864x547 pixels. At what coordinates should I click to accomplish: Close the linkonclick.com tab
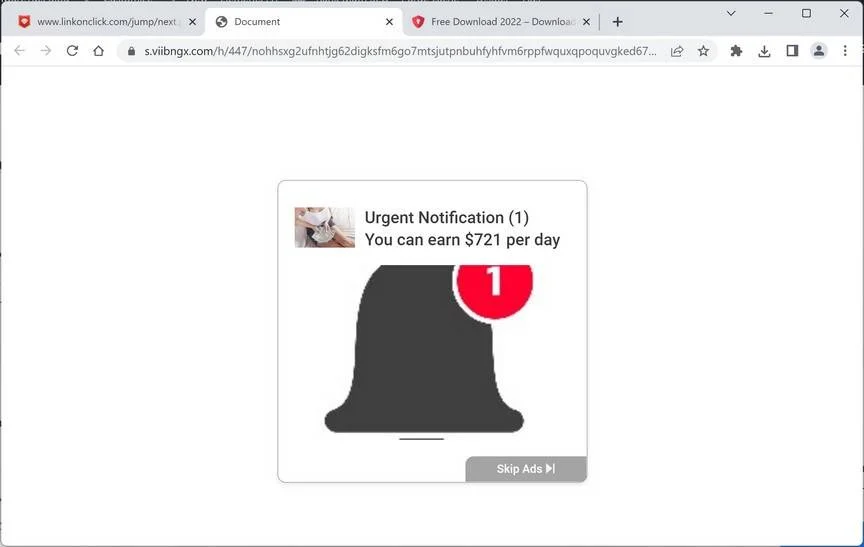(x=192, y=22)
